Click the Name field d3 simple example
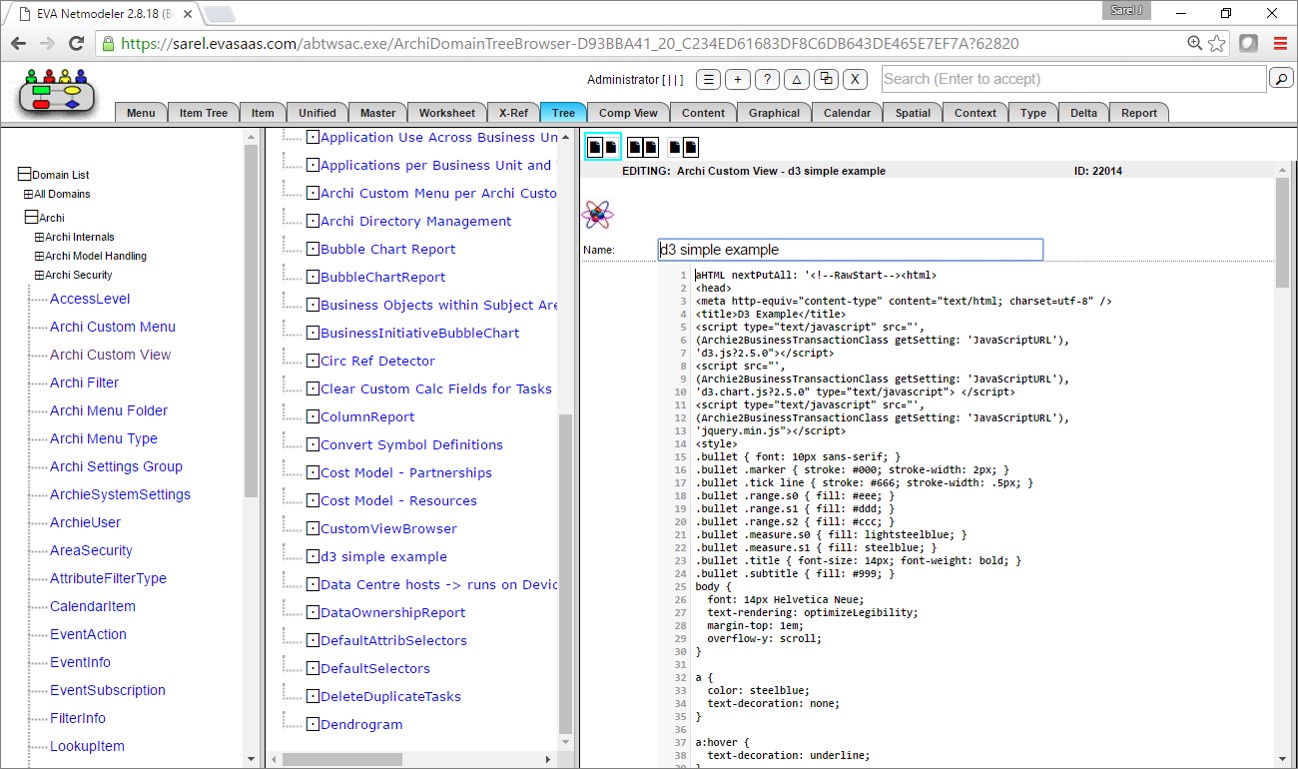The width and height of the screenshot is (1298, 769). [850, 250]
